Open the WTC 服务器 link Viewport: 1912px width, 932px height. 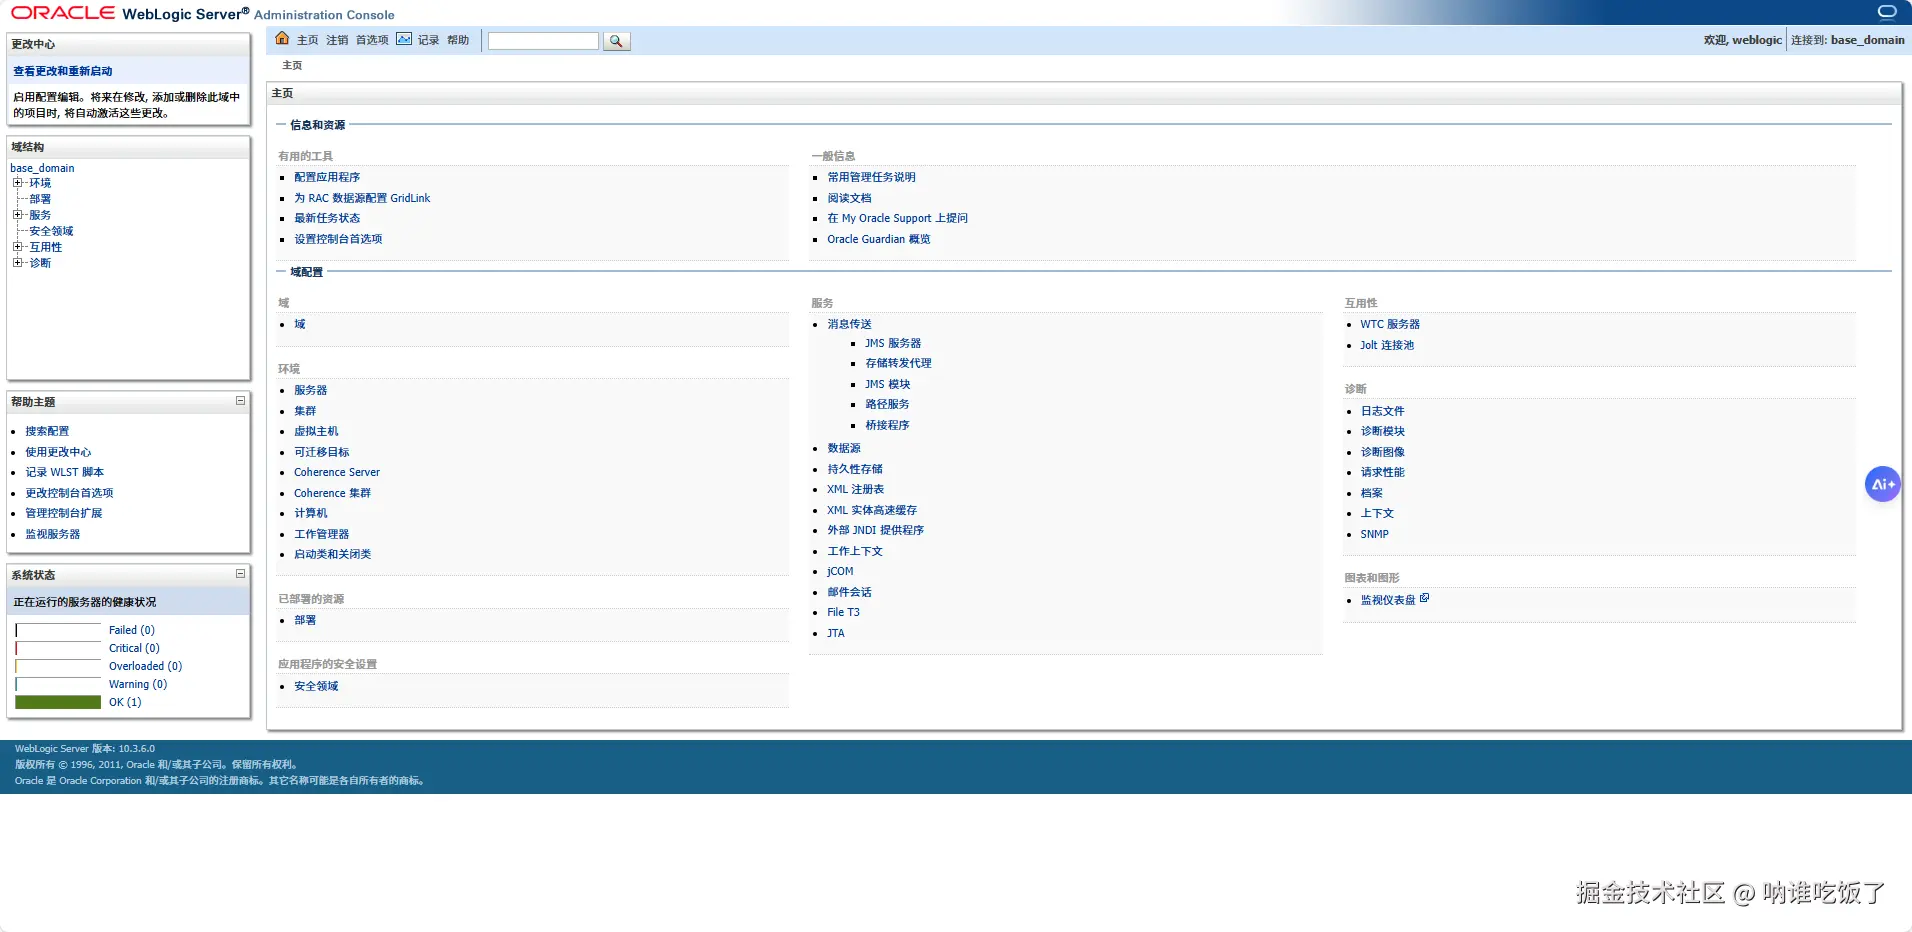(x=1390, y=324)
